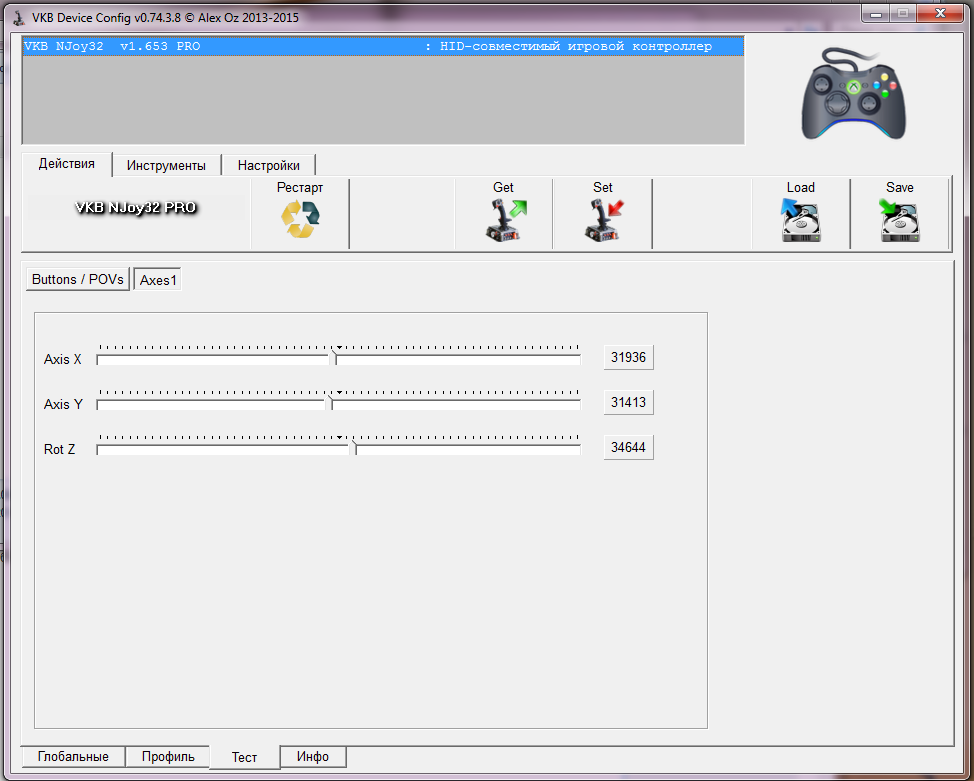Screen dimensions: 974x781
Task: Click the Load label text
Action: click(801, 187)
